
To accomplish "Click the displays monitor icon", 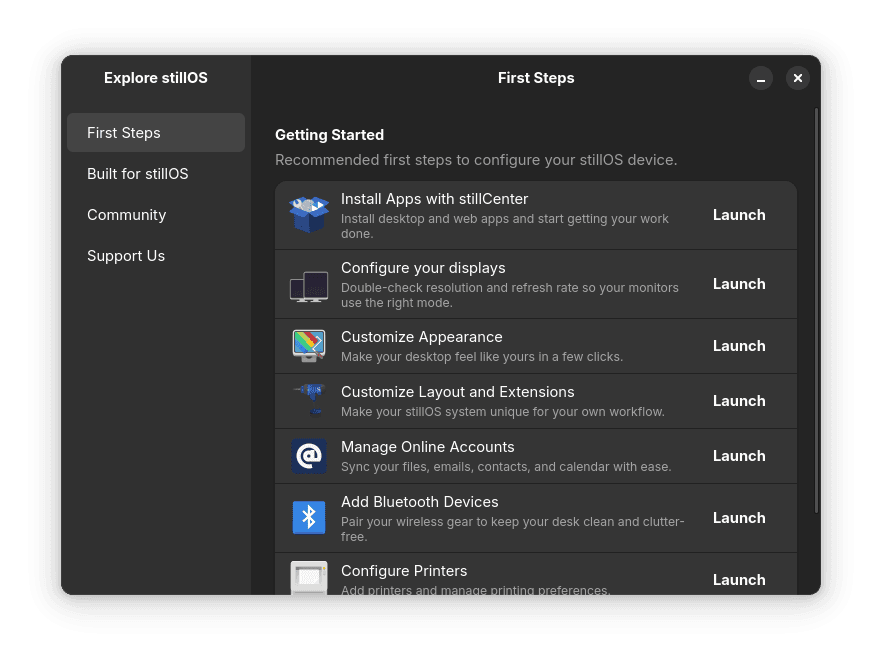I will pos(309,286).
